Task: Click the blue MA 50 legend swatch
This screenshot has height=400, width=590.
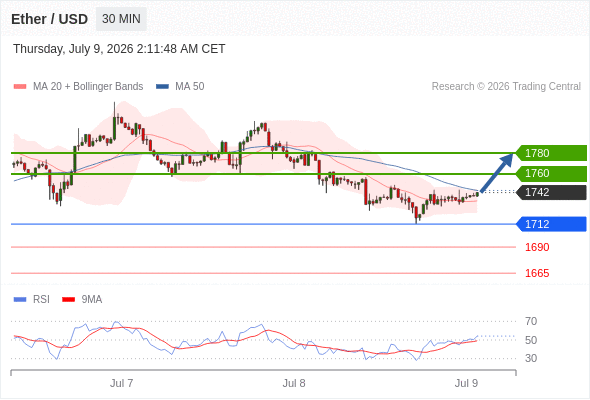Action: pyautogui.click(x=163, y=87)
